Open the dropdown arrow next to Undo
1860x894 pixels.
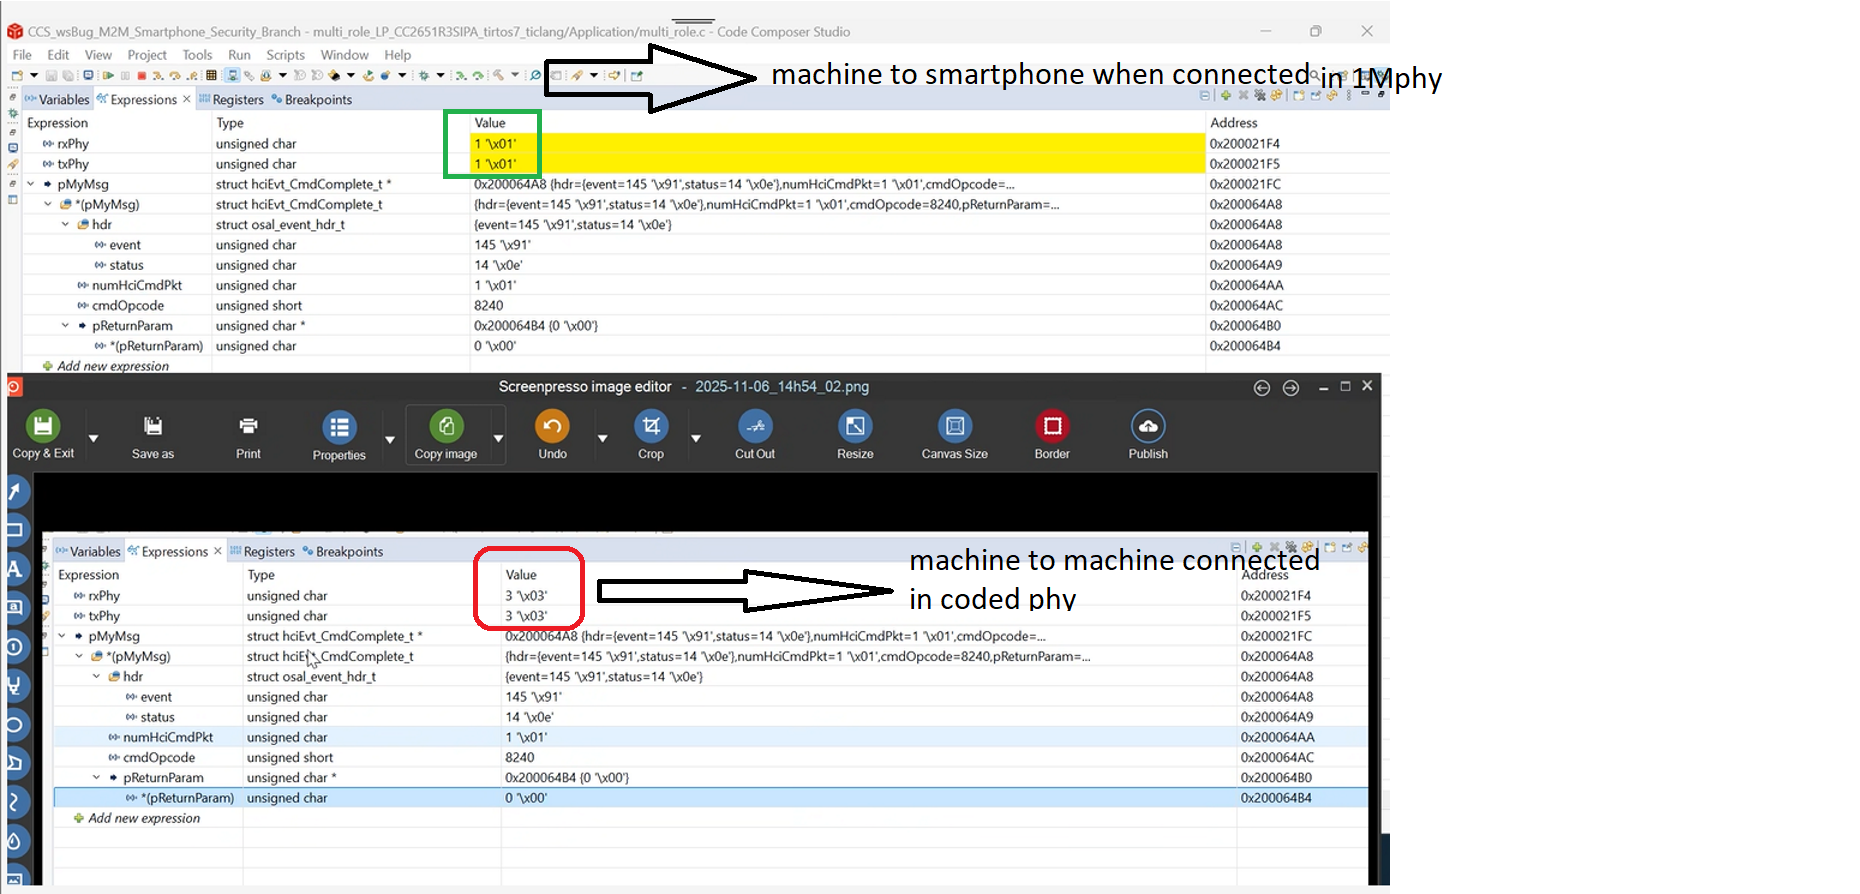602,438
